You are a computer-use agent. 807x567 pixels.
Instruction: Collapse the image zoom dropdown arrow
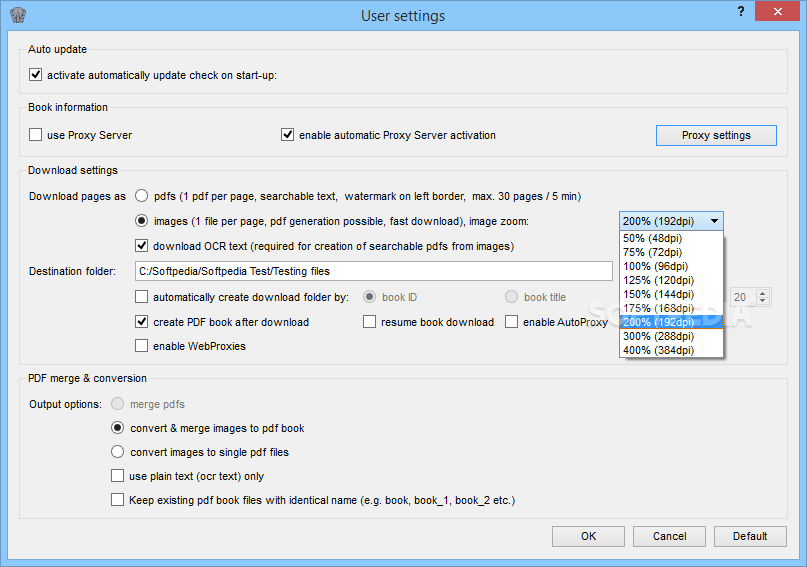coord(714,221)
